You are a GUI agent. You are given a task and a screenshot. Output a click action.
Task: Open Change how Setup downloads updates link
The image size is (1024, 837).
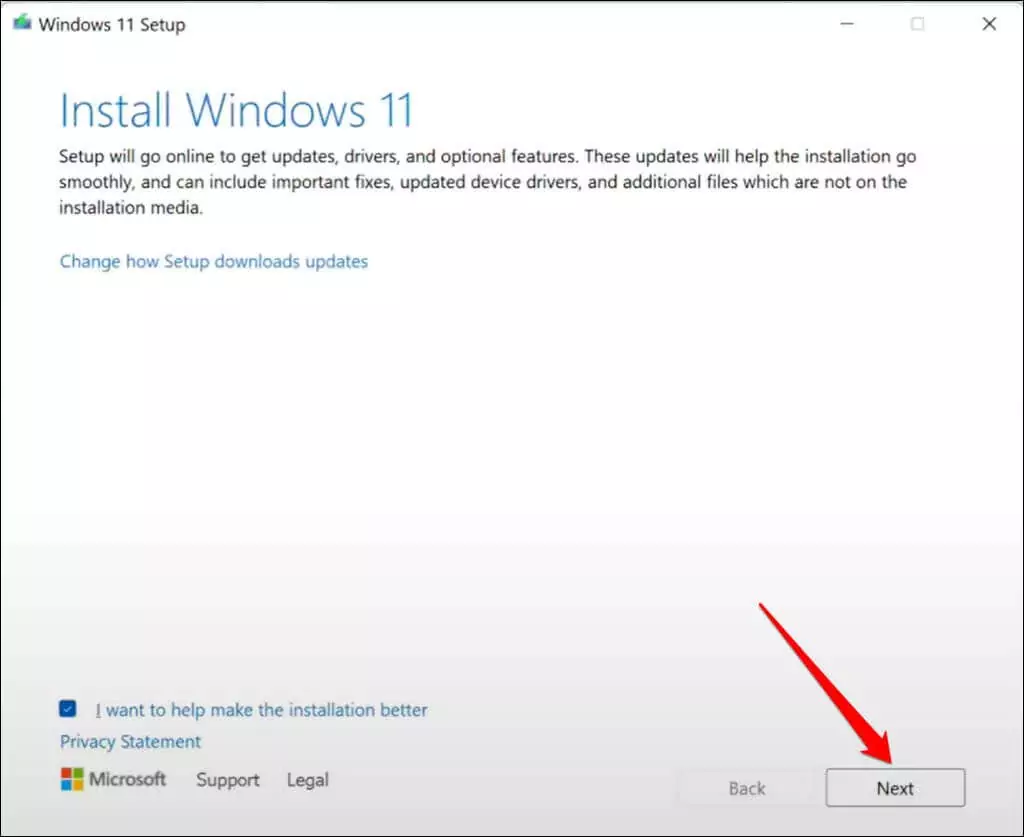[x=214, y=261]
